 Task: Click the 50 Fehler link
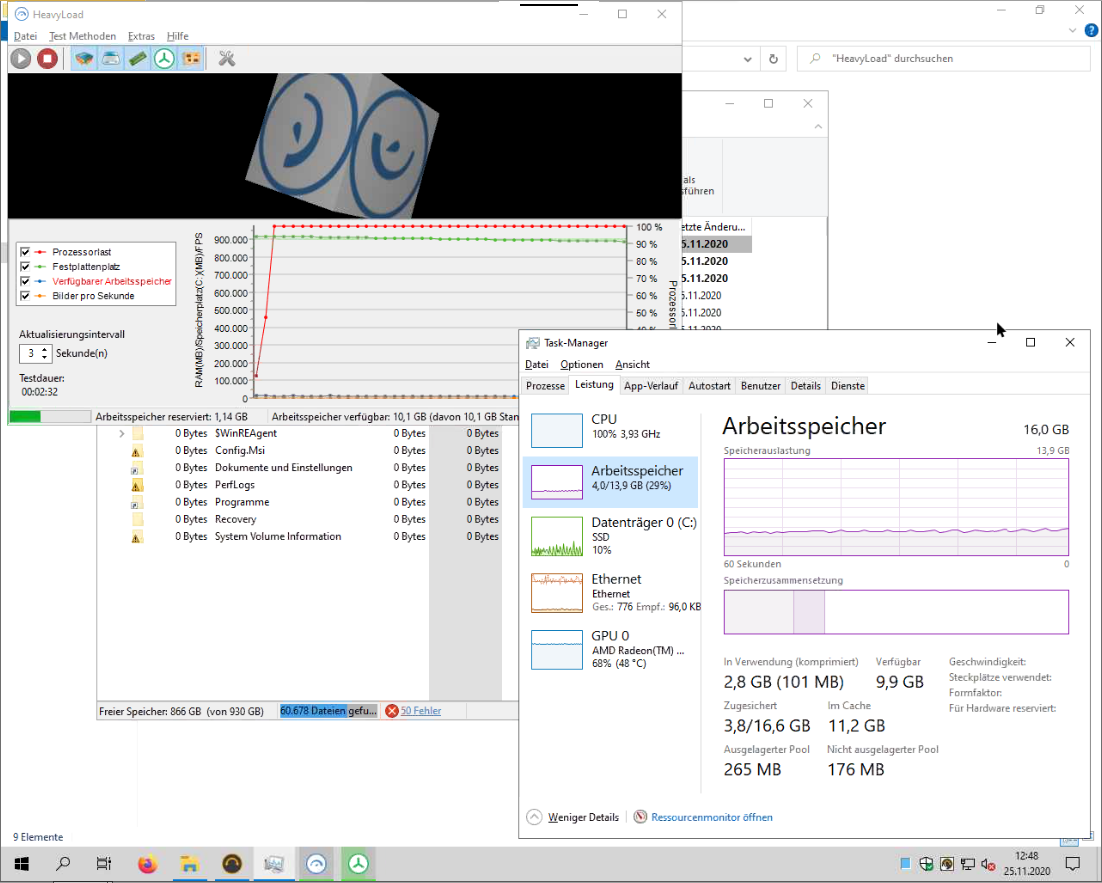coord(420,711)
